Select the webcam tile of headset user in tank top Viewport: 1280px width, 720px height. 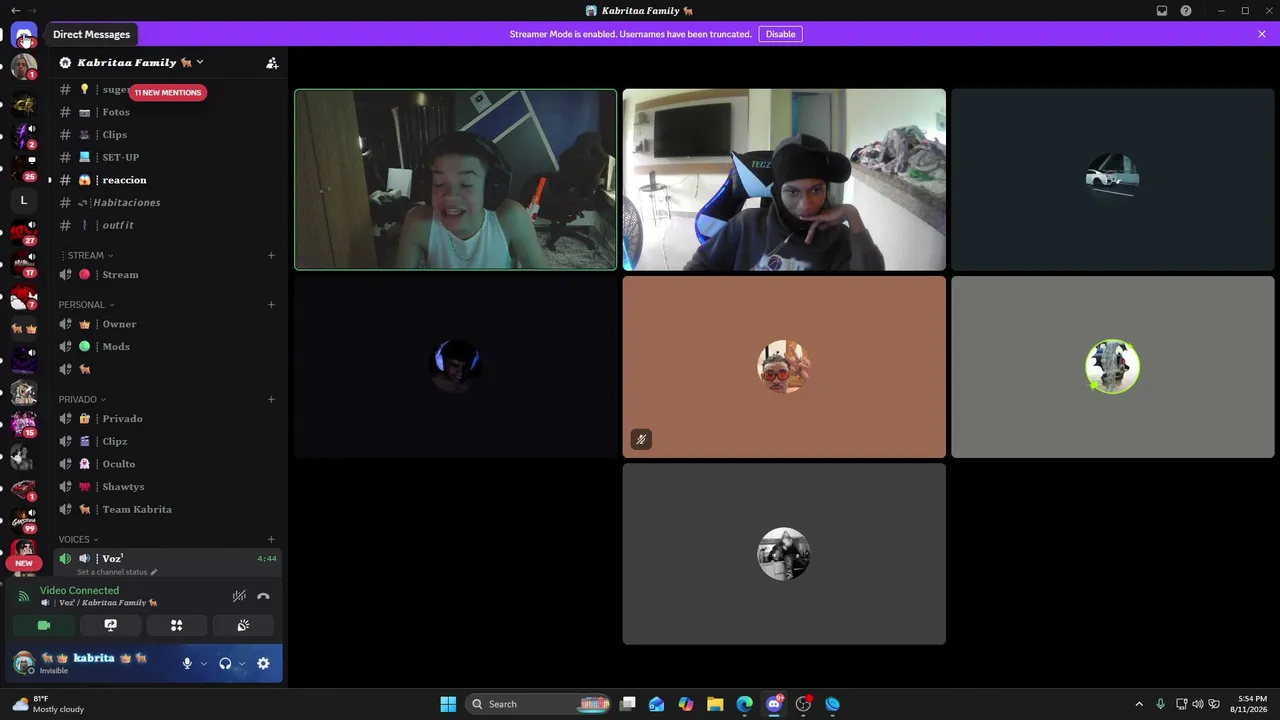tap(456, 180)
